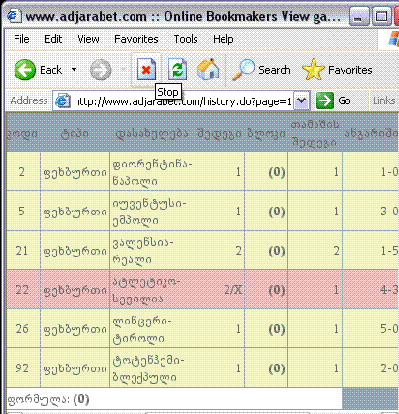The width and height of the screenshot is (399, 414).
Task: Click the 2/X result in the red row
Action: [x=233, y=290]
